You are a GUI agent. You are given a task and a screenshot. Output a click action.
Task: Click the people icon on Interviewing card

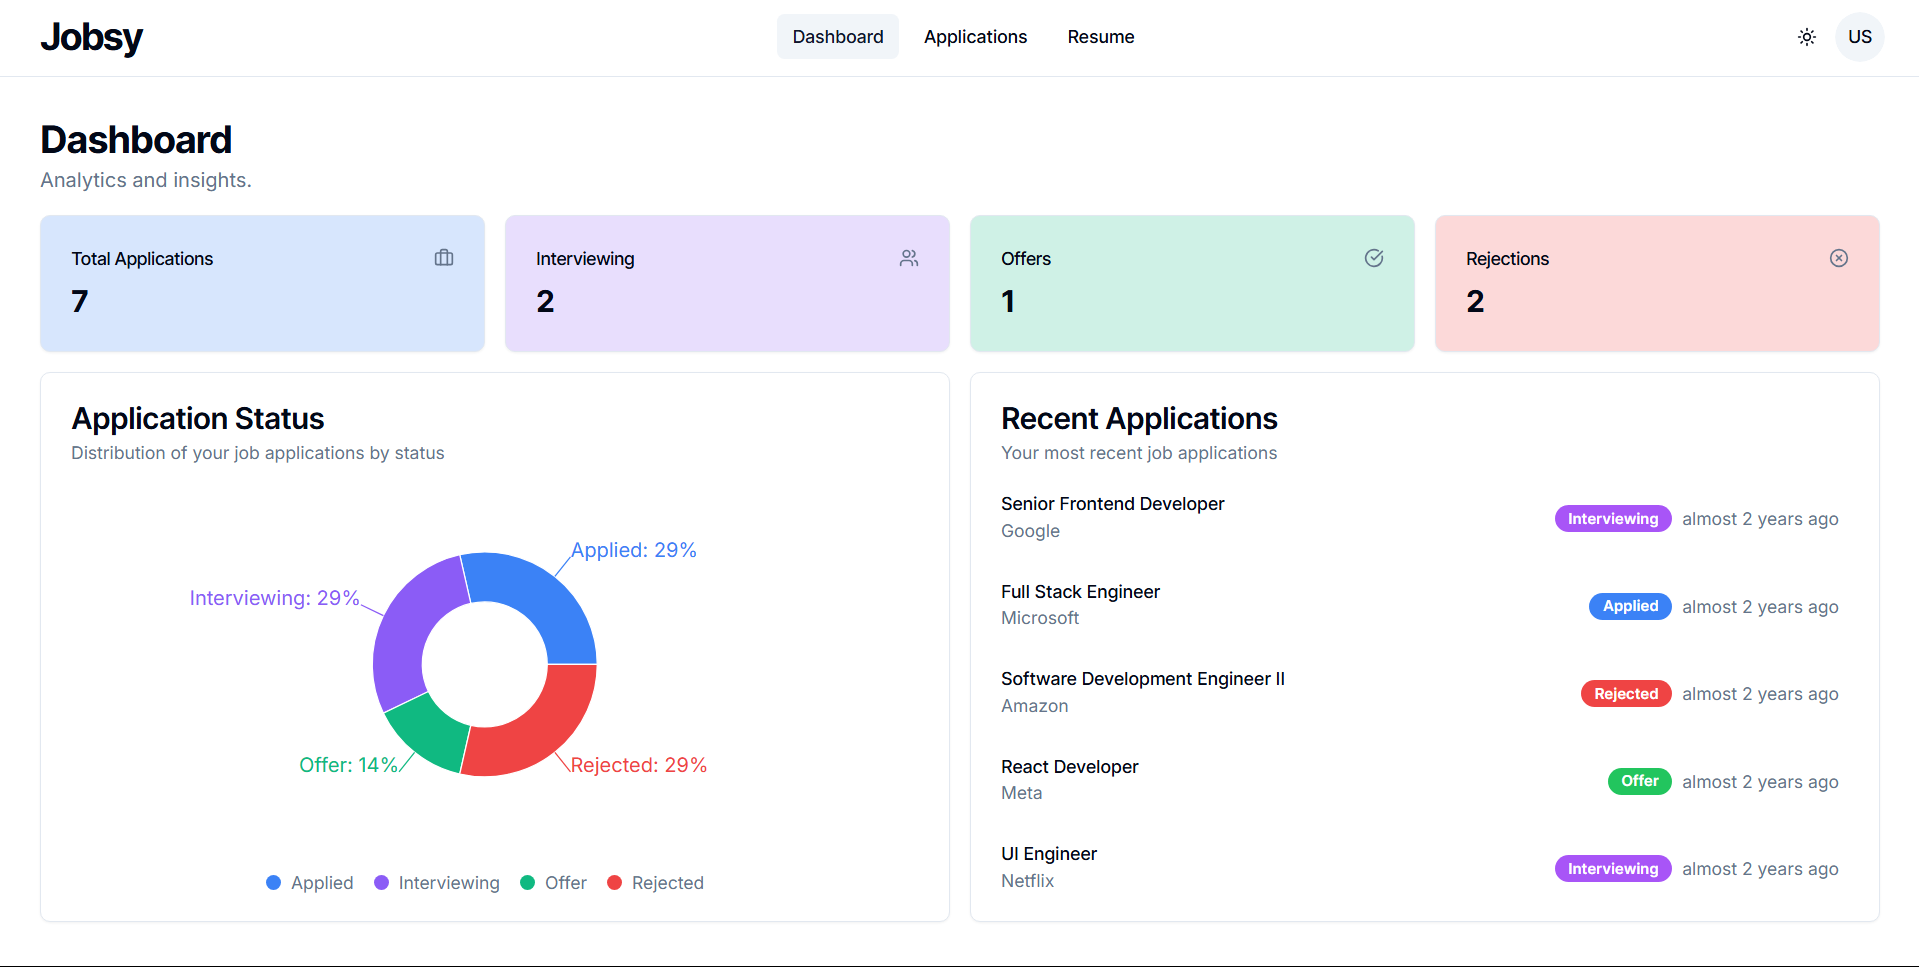pyautogui.click(x=908, y=258)
